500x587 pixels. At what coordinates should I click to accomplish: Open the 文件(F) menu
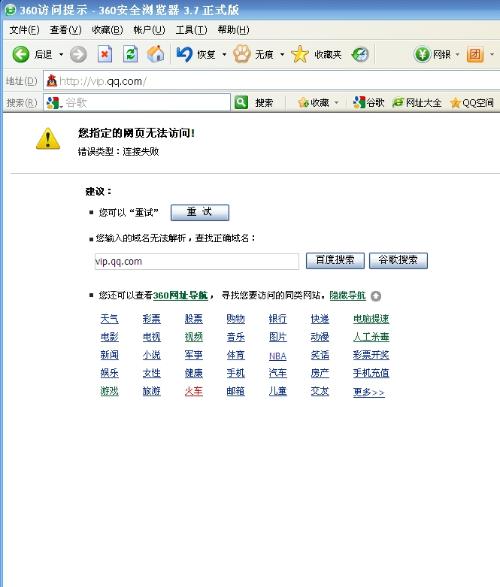[24, 30]
